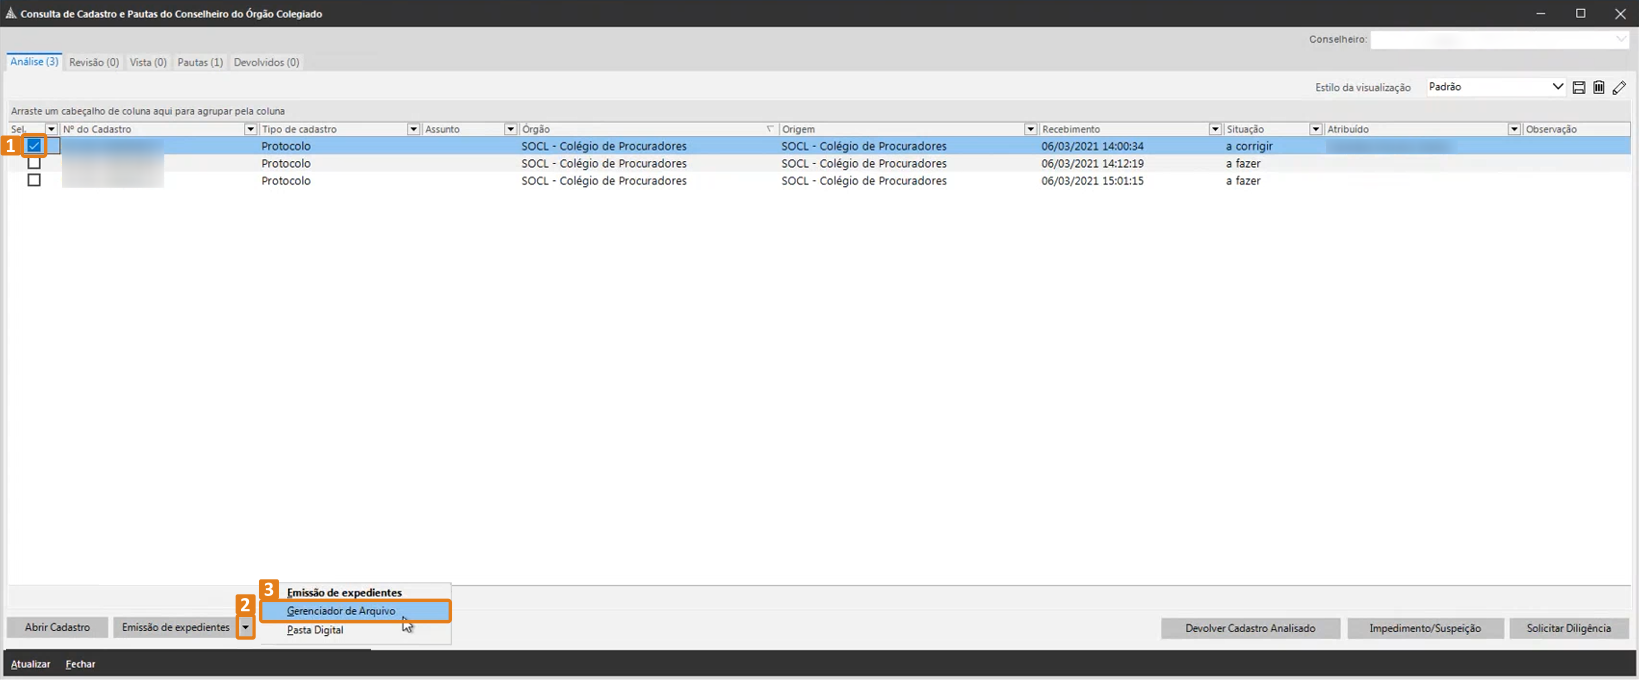The width and height of the screenshot is (1639, 680).
Task: Uncheck the first row's selection checkbox
Action: pos(34,146)
